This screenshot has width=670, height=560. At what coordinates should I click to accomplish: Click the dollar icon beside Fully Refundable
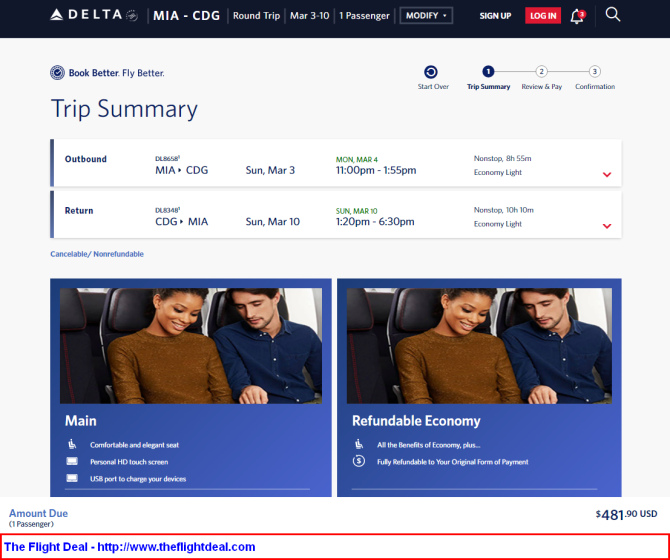tap(359, 461)
